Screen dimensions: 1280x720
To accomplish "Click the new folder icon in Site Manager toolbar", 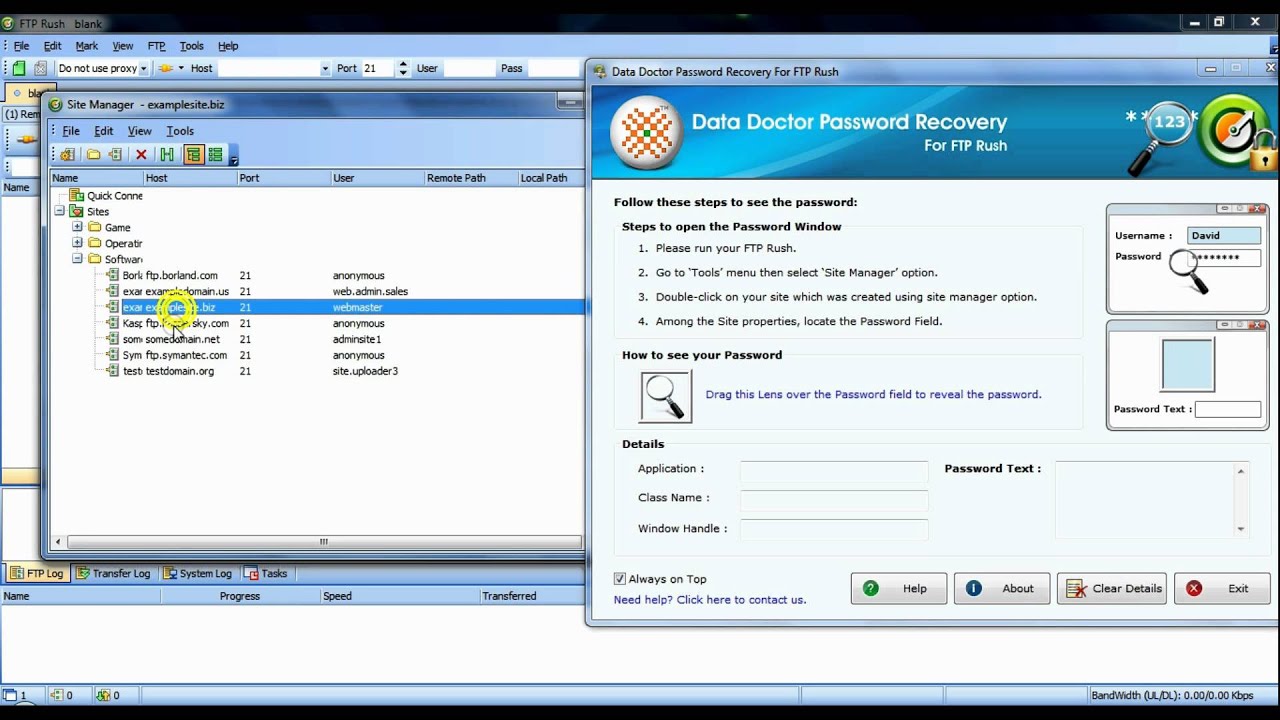I will (x=93, y=155).
